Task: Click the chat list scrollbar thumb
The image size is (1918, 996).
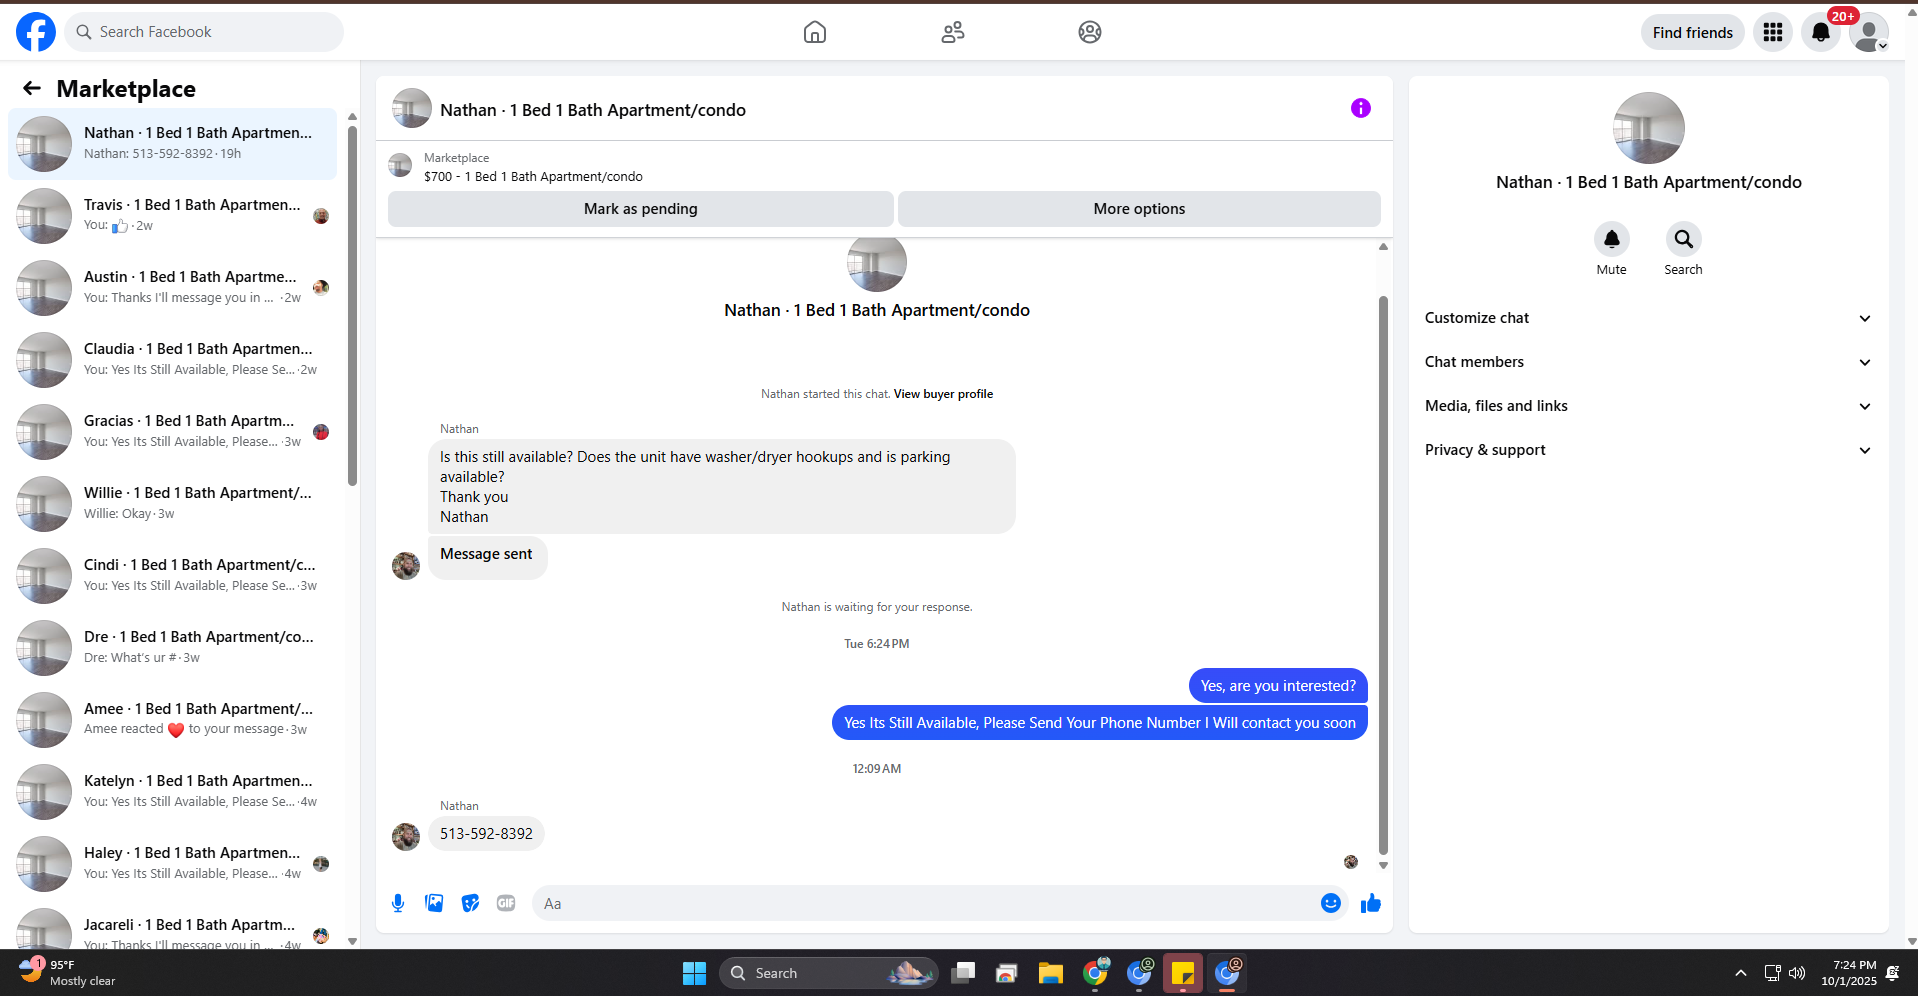Action: tap(352, 306)
